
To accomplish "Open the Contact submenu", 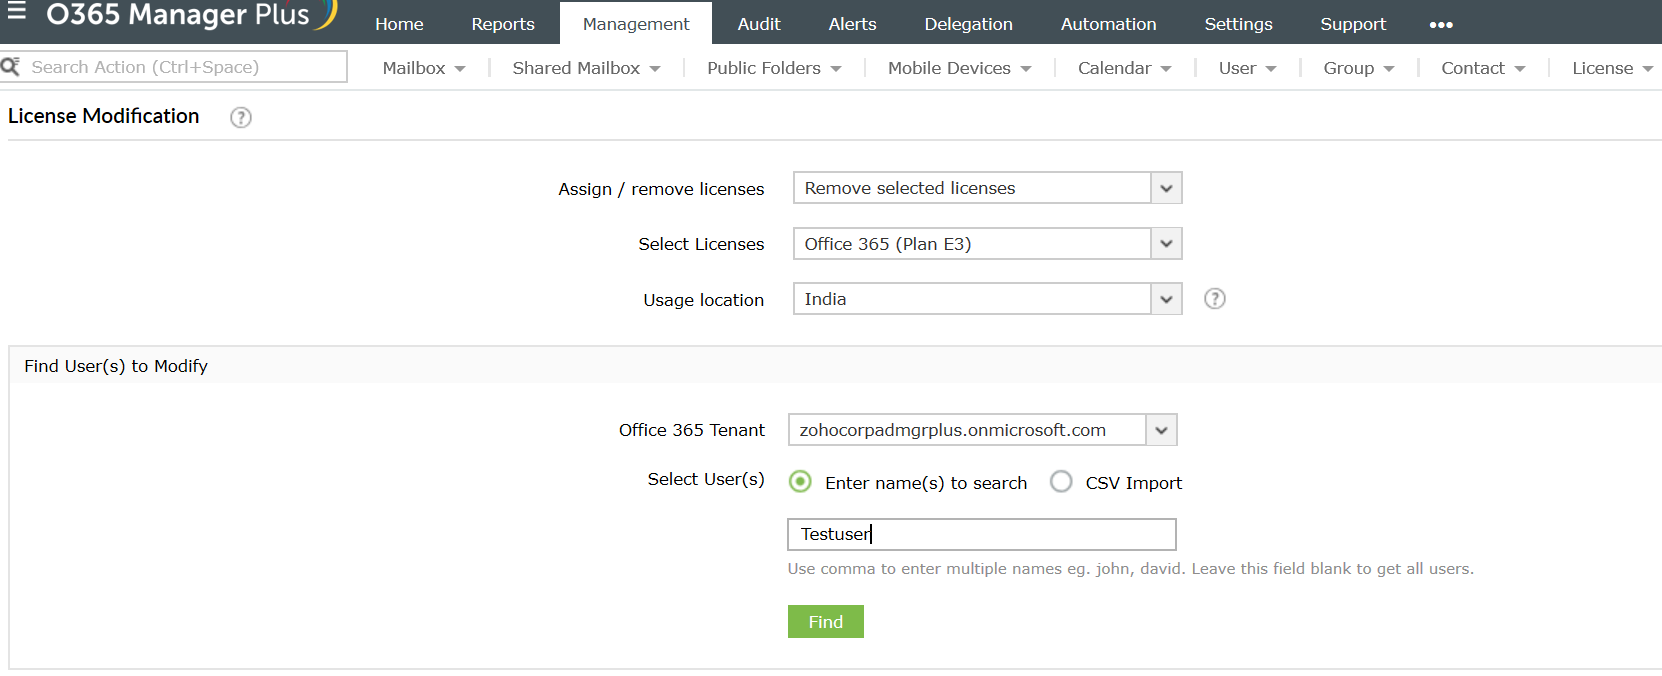I will (1483, 68).
